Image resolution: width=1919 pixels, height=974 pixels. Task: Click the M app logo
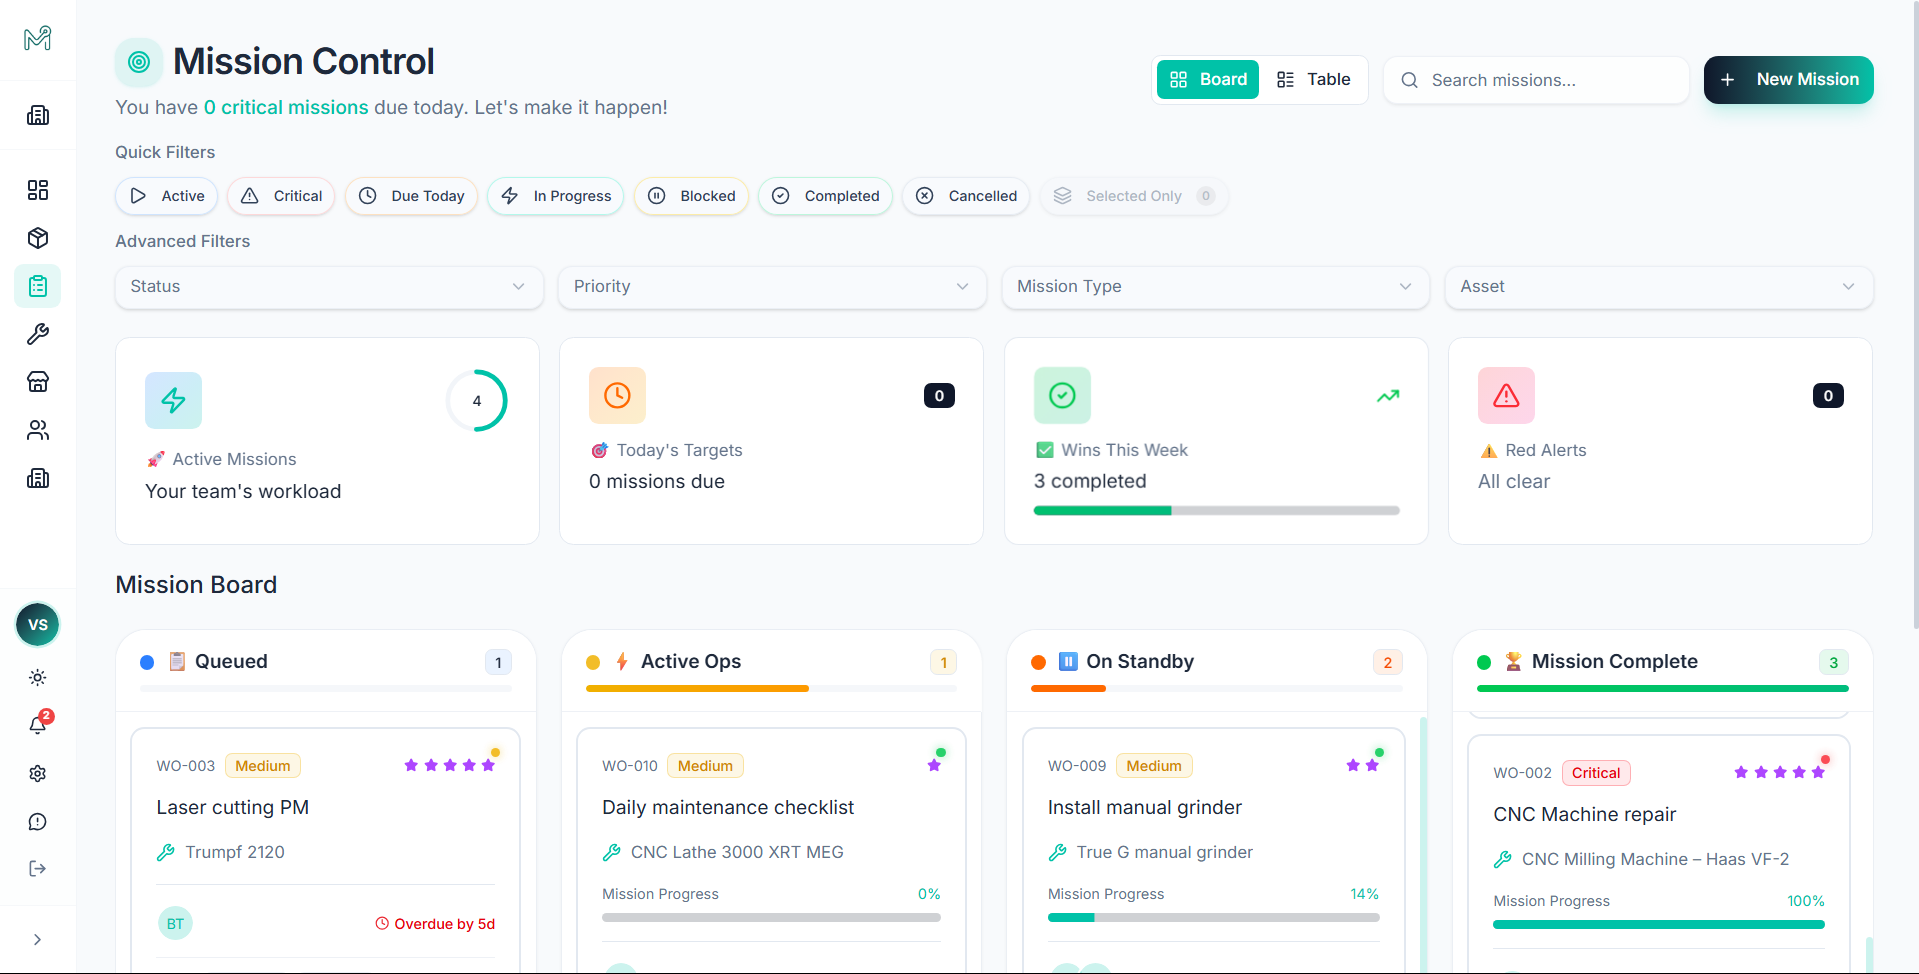click(38, 39)
